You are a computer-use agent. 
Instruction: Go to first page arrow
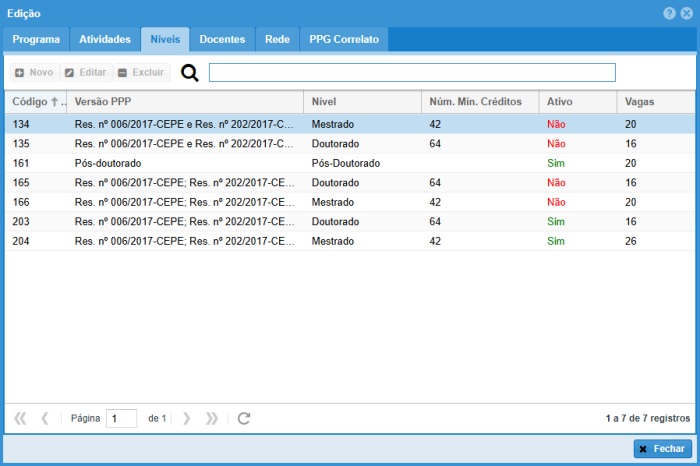click(20, 418)
